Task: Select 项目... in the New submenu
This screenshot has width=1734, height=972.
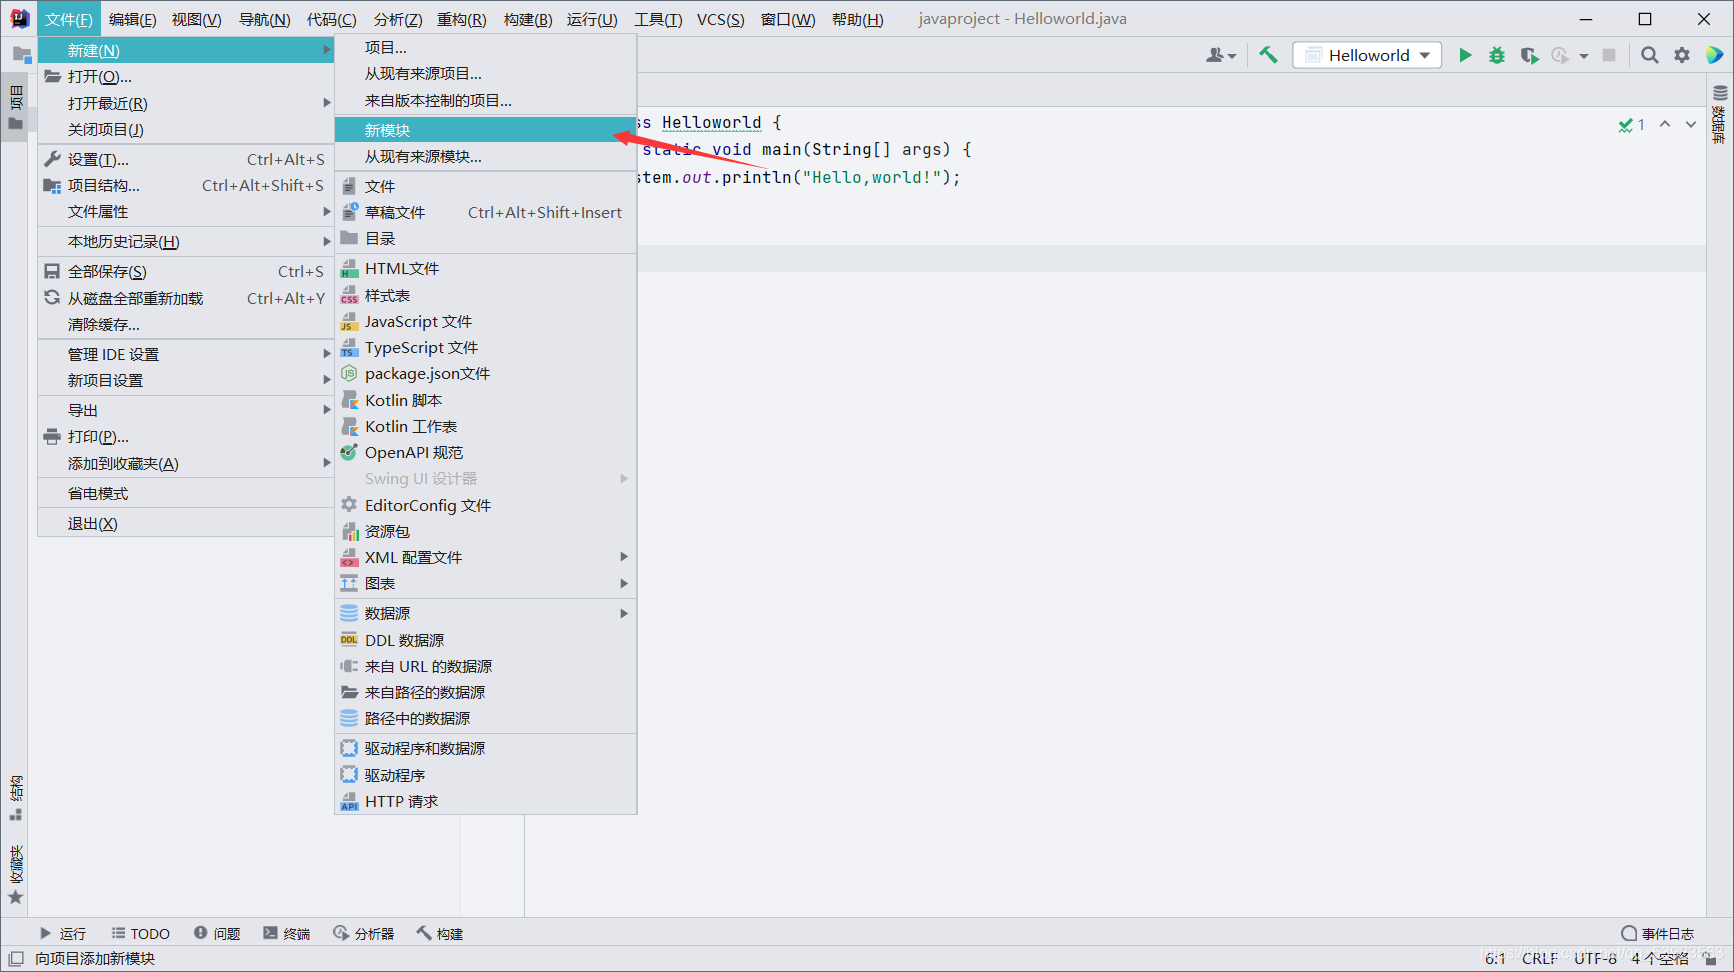Action: 486,47
